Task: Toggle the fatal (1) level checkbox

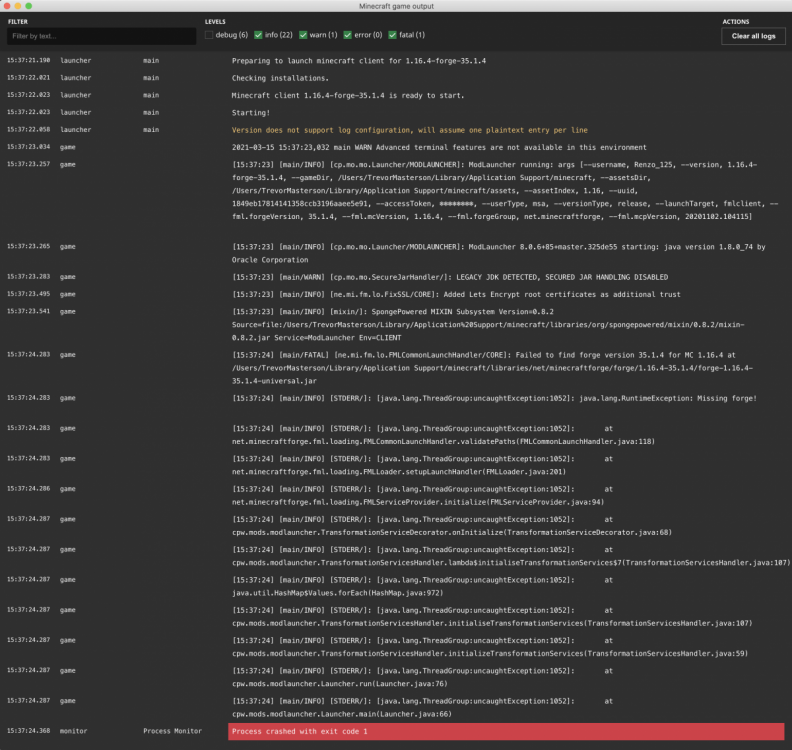Action: [392, 35]
